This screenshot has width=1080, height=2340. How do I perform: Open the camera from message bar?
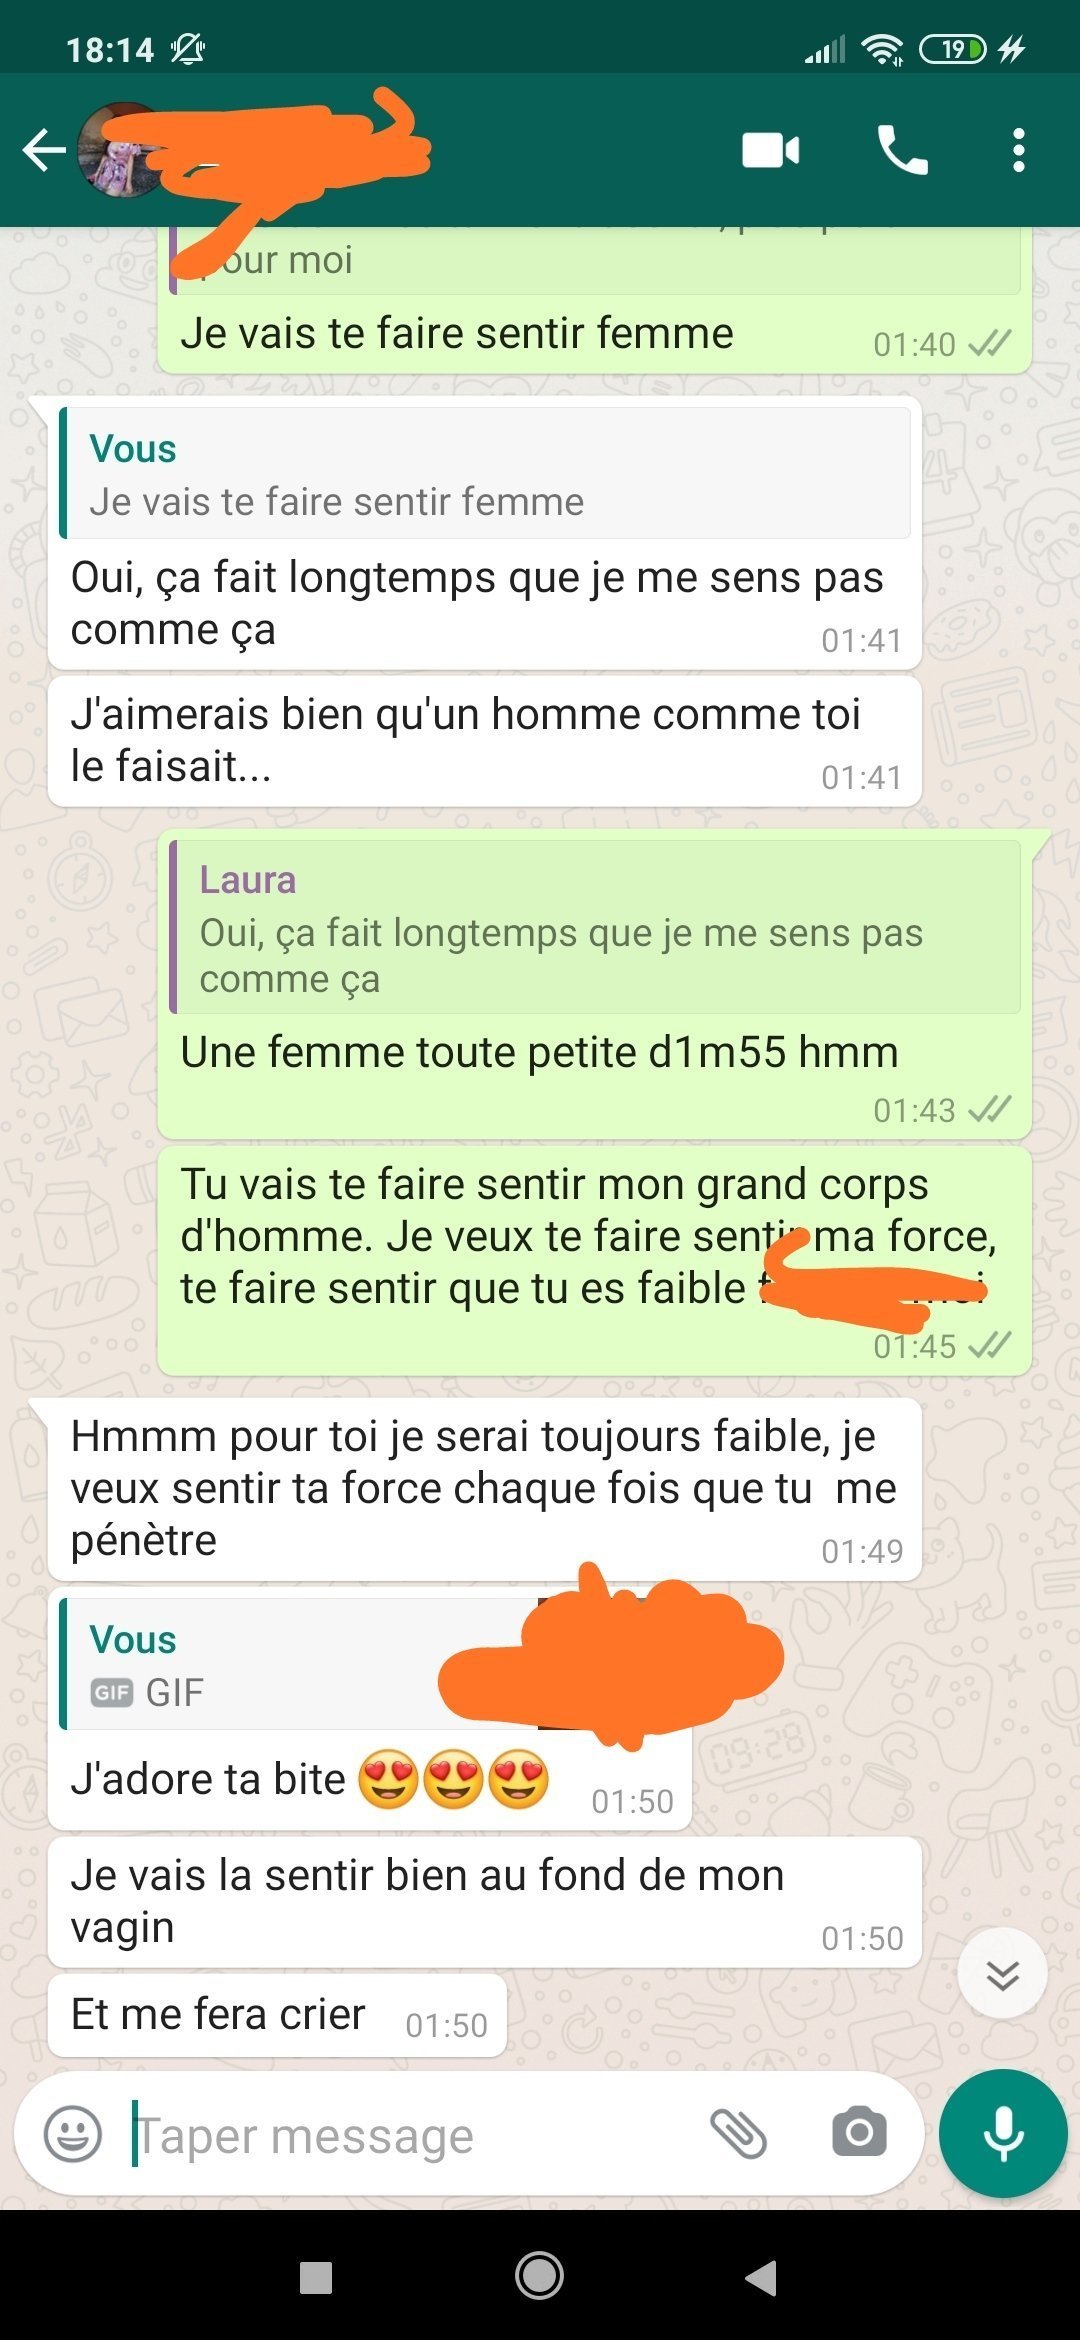[x=859, y=2131]
